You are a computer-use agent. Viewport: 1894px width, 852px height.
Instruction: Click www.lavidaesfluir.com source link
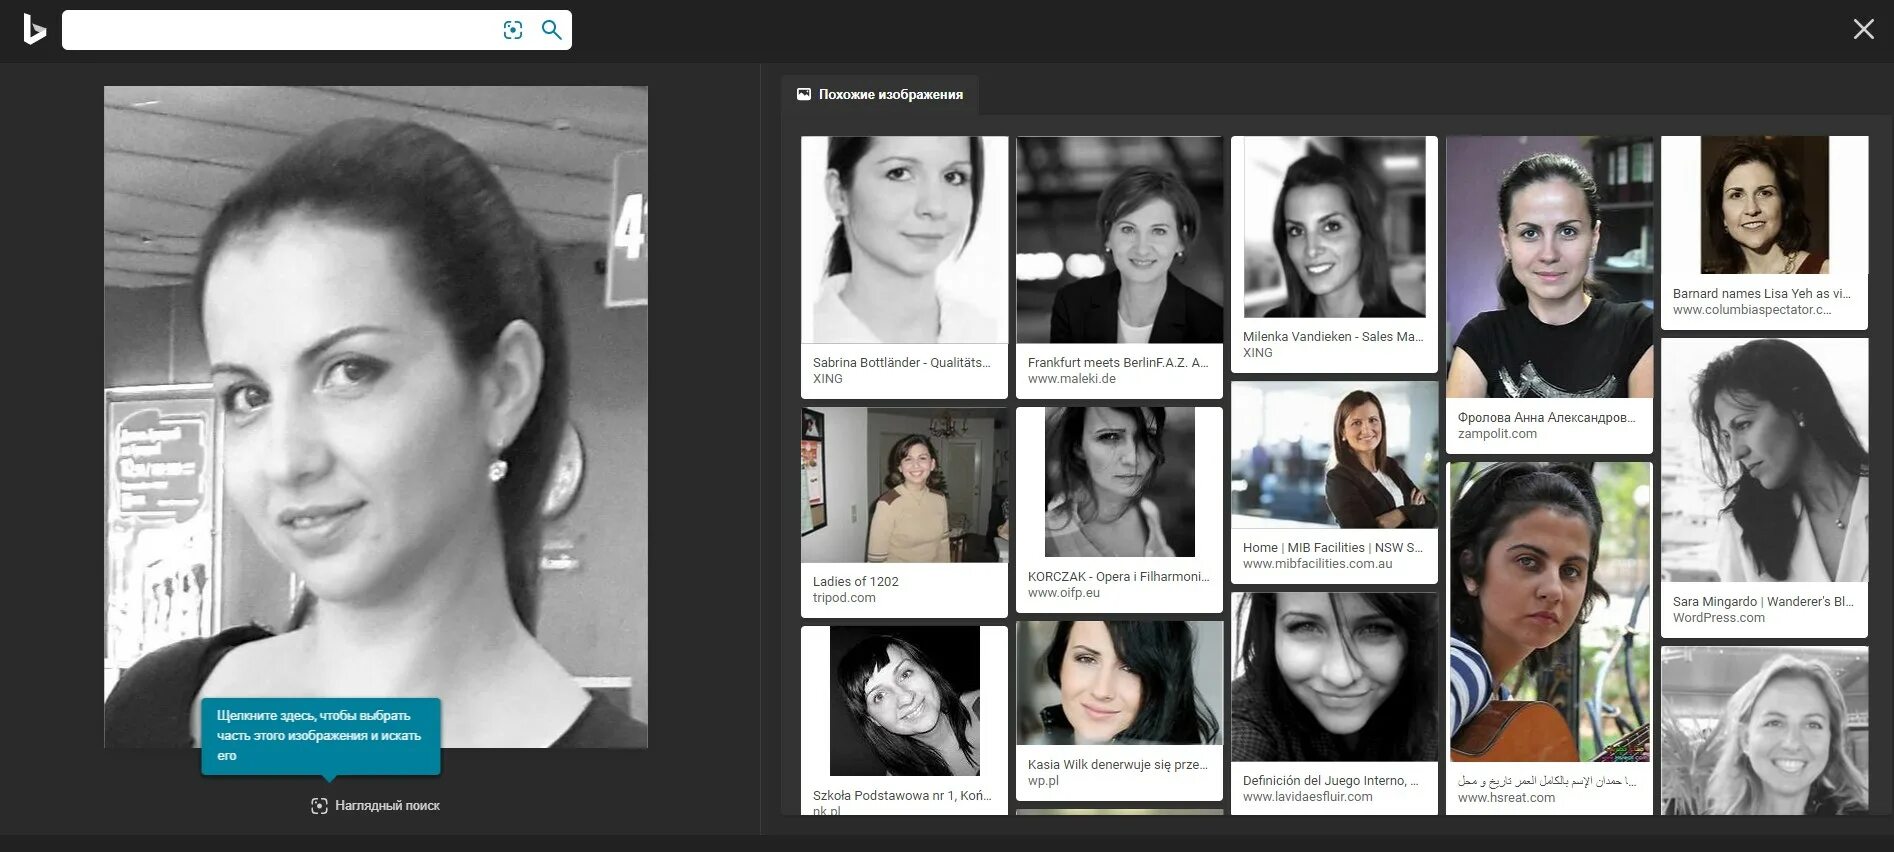click(x=1307, y=796)
